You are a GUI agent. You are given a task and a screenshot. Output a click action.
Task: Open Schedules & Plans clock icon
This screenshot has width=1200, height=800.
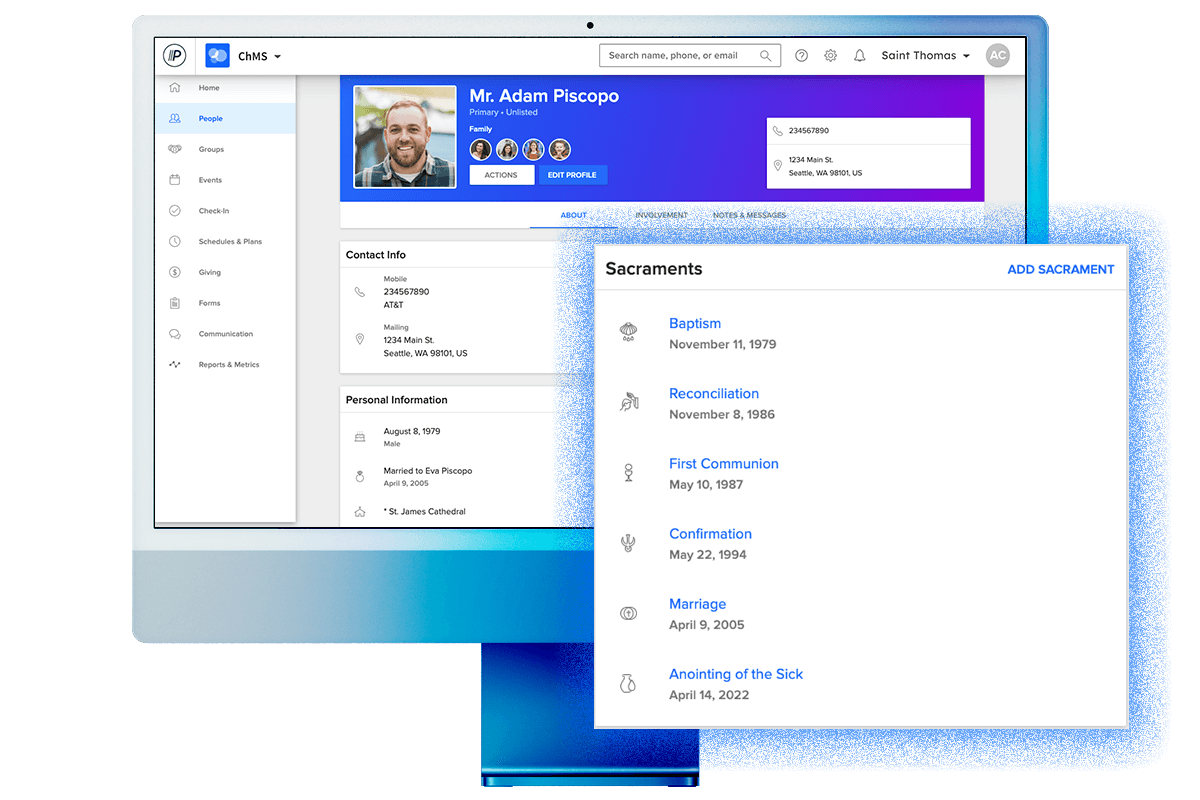click(175, 242)
